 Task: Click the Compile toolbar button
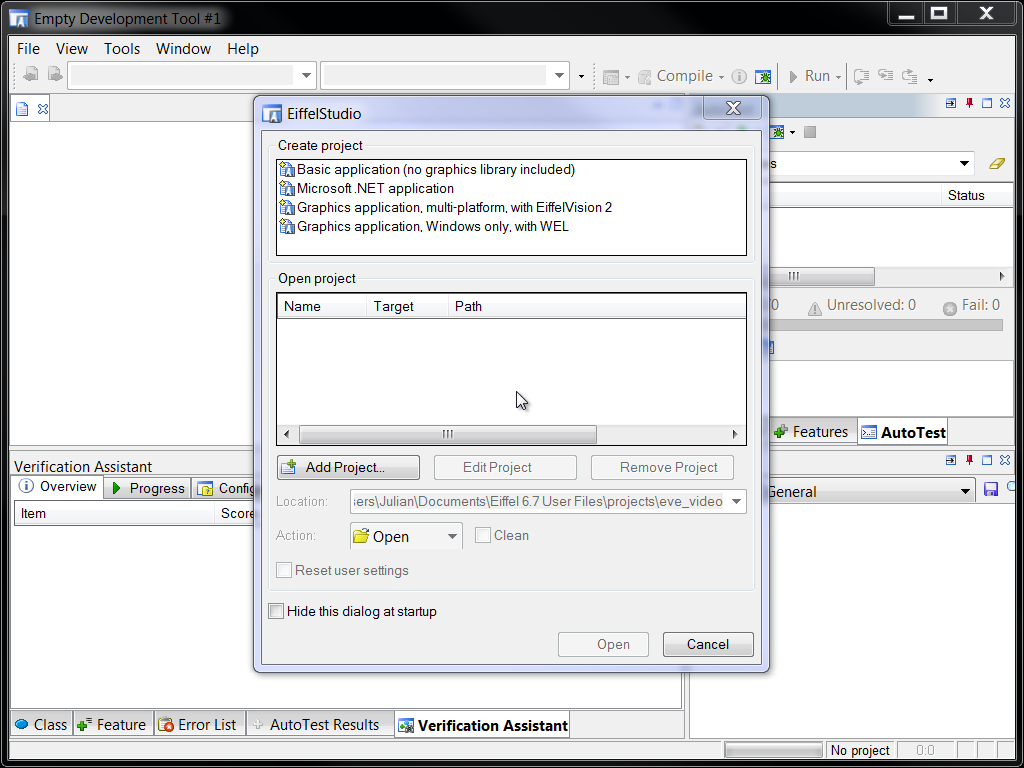click(x=675, y=76)
